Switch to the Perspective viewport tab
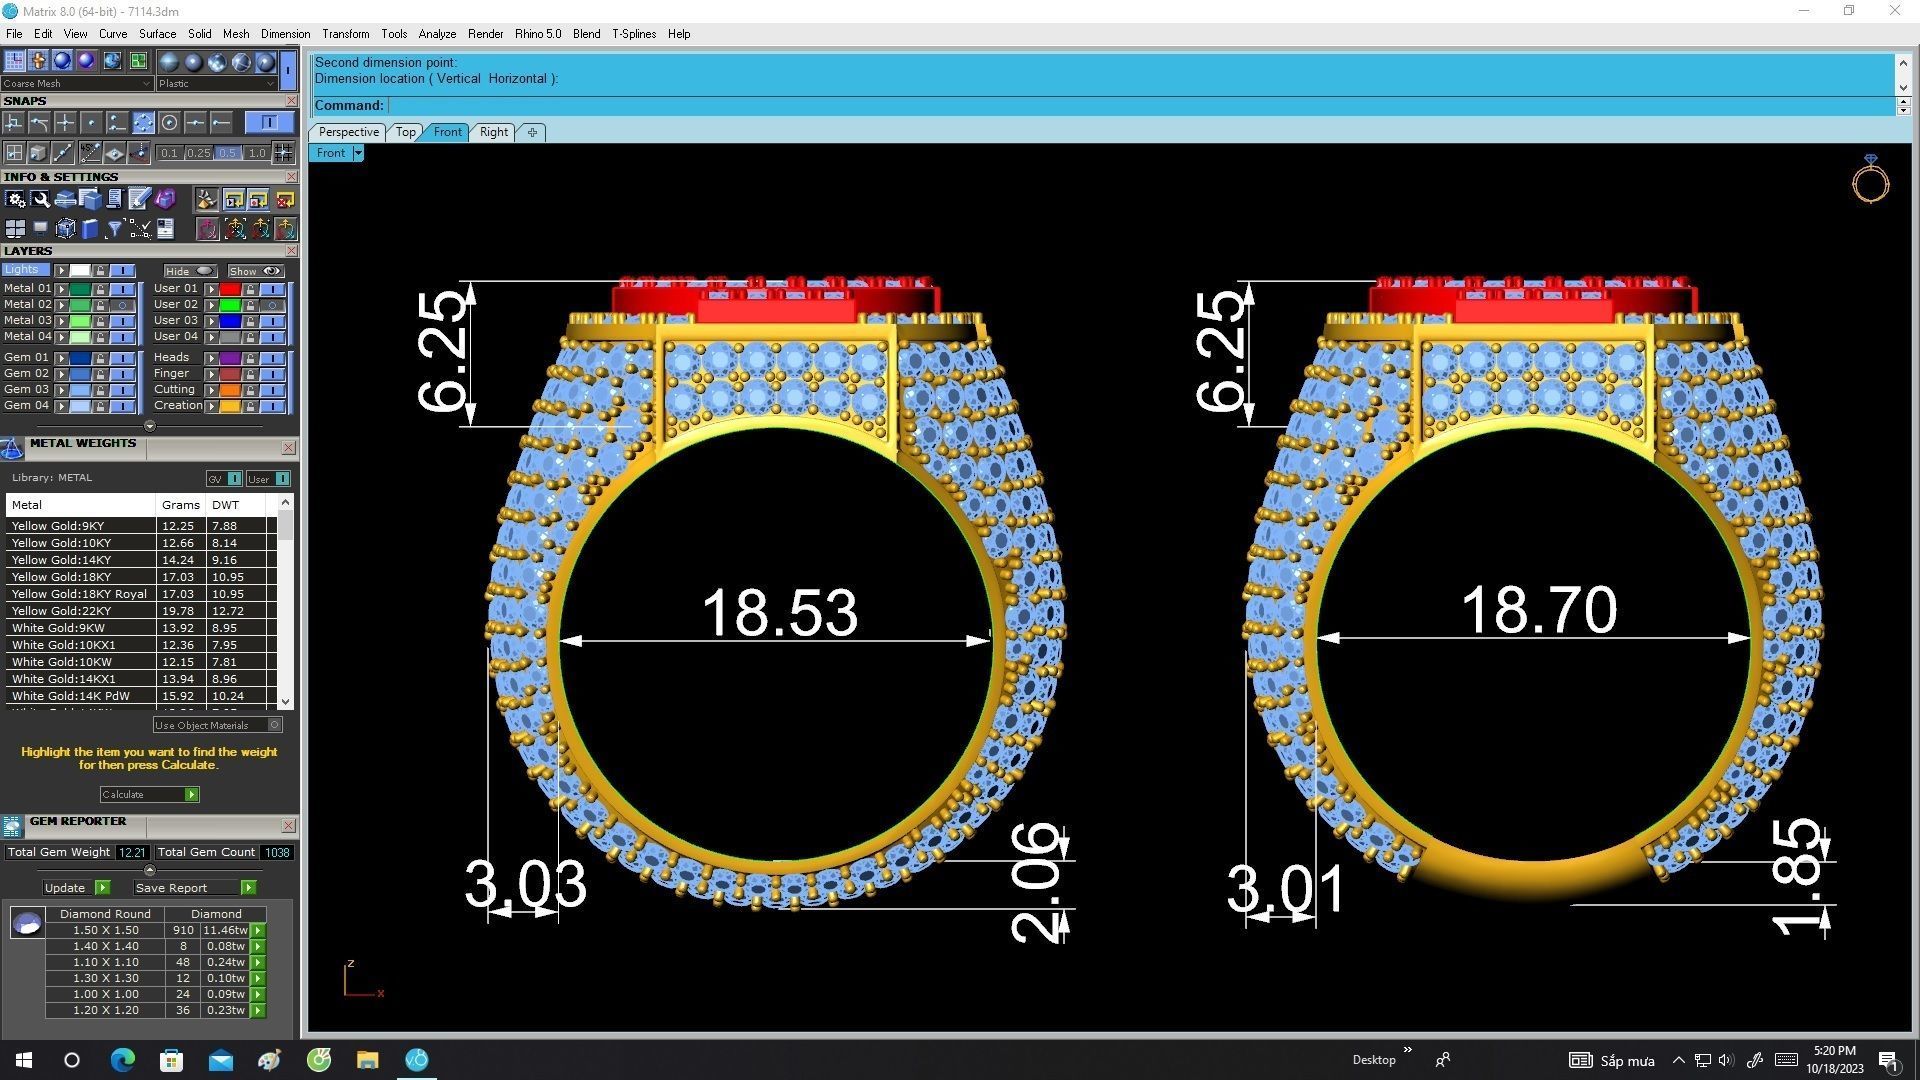1920x1080 pixels. [x=348, y=132]
